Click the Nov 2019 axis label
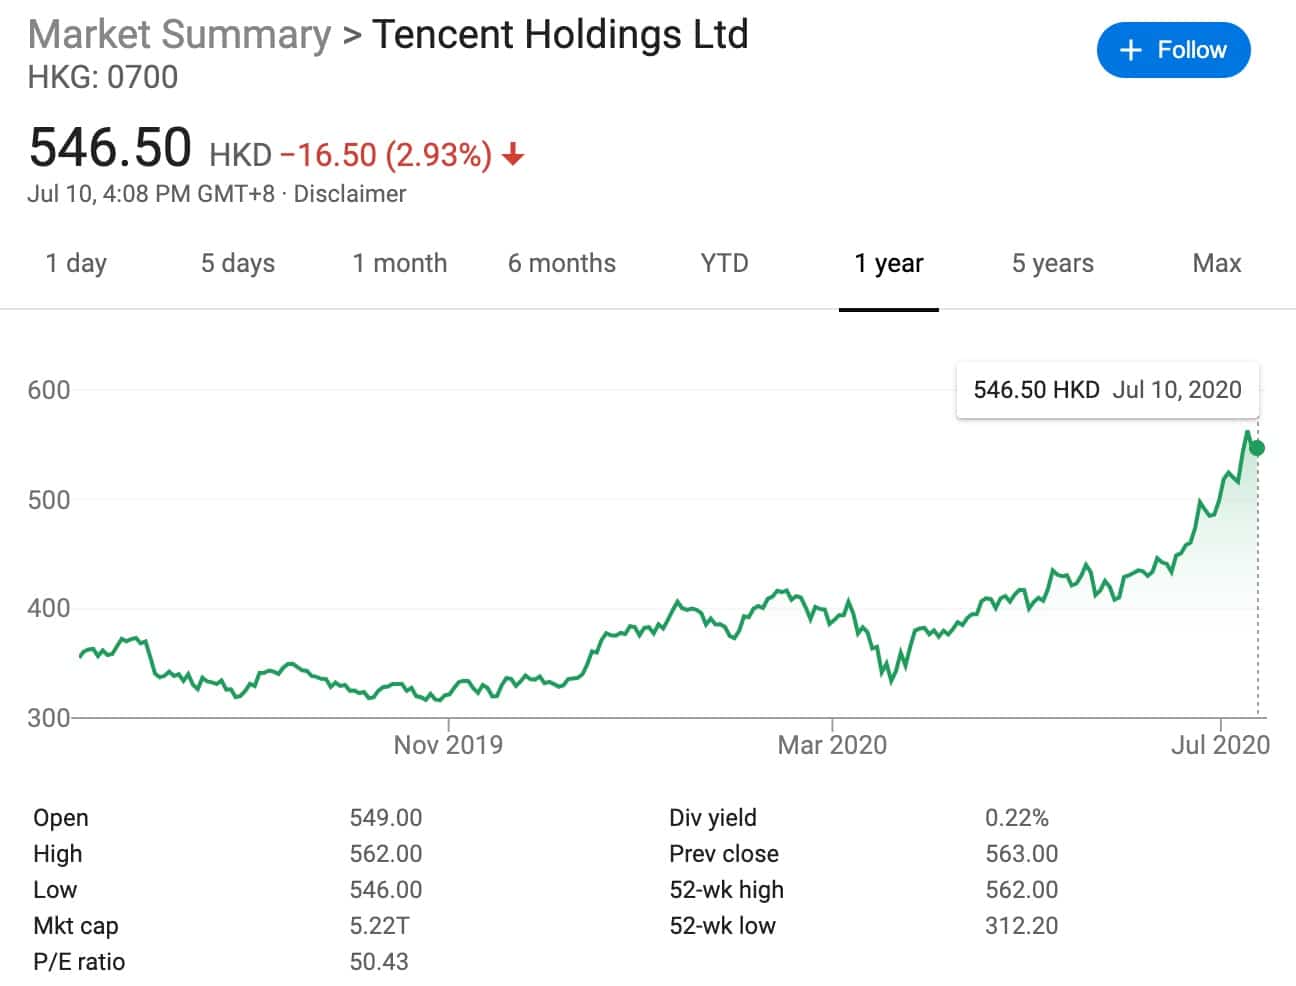Screen dimensions: 1296x986 point(447,744)
